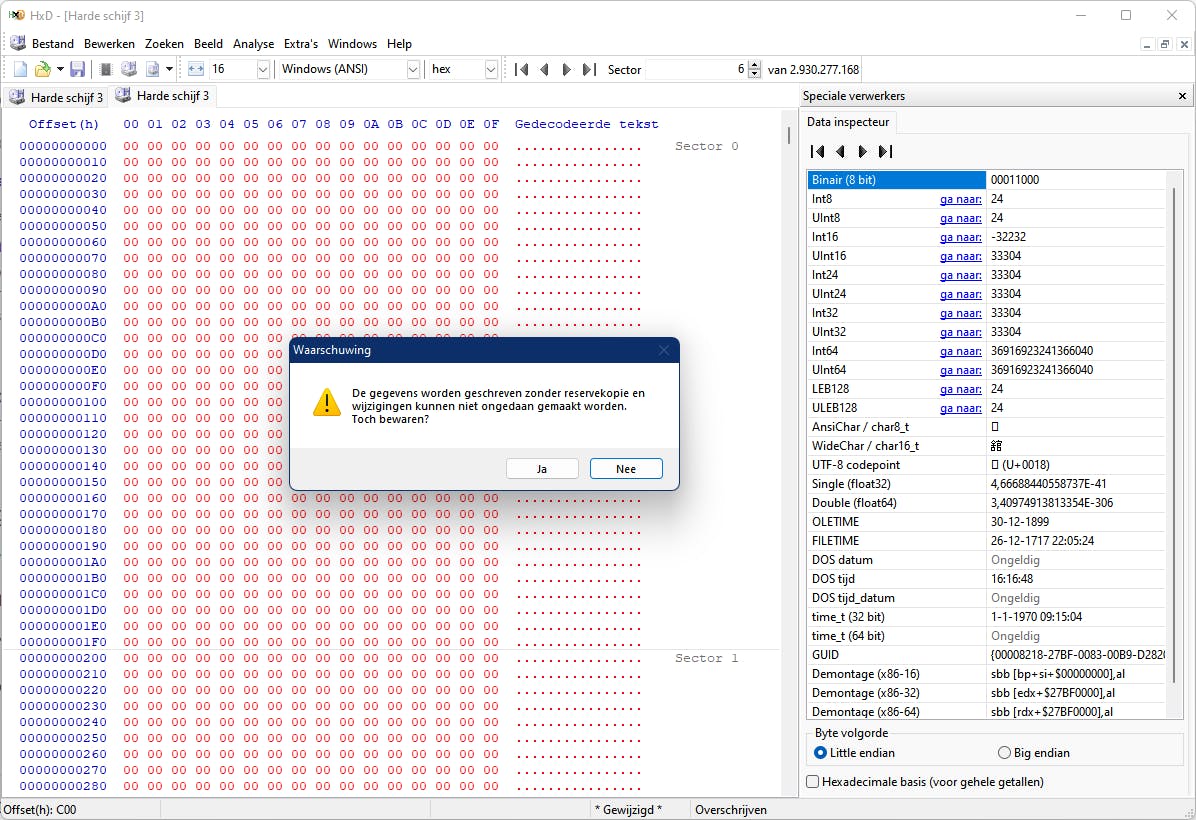
Task: Open the Extra's menu
Action: click(x=301, y=43)
